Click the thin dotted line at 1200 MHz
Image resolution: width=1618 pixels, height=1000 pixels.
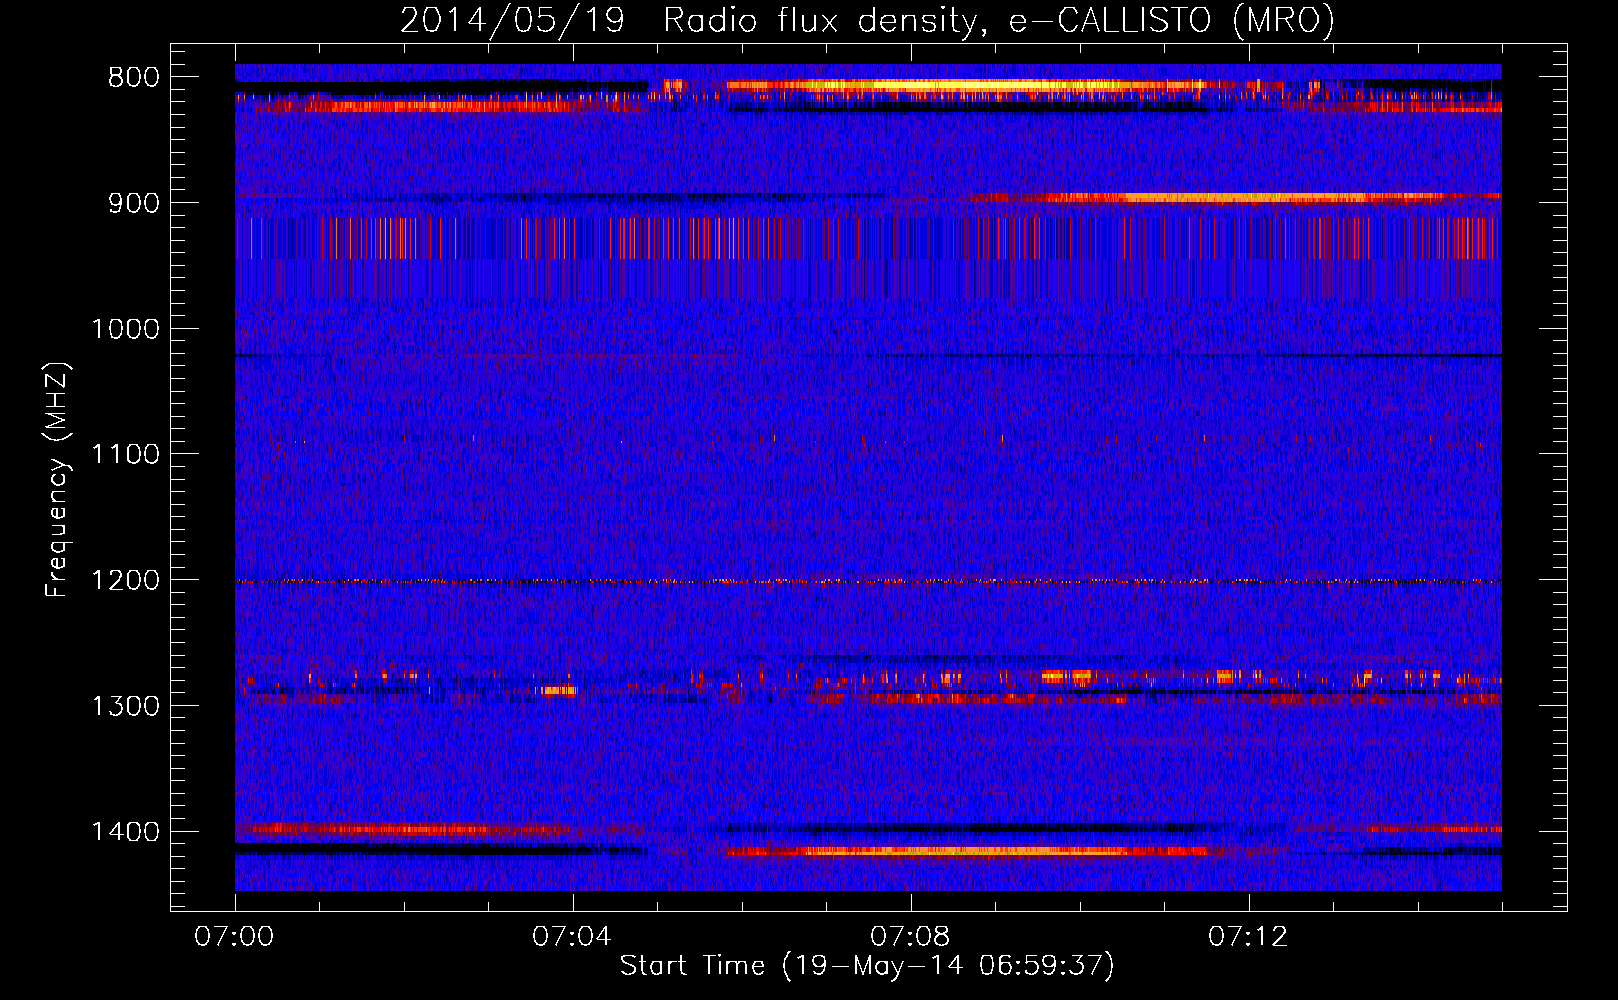click(868, 581)
